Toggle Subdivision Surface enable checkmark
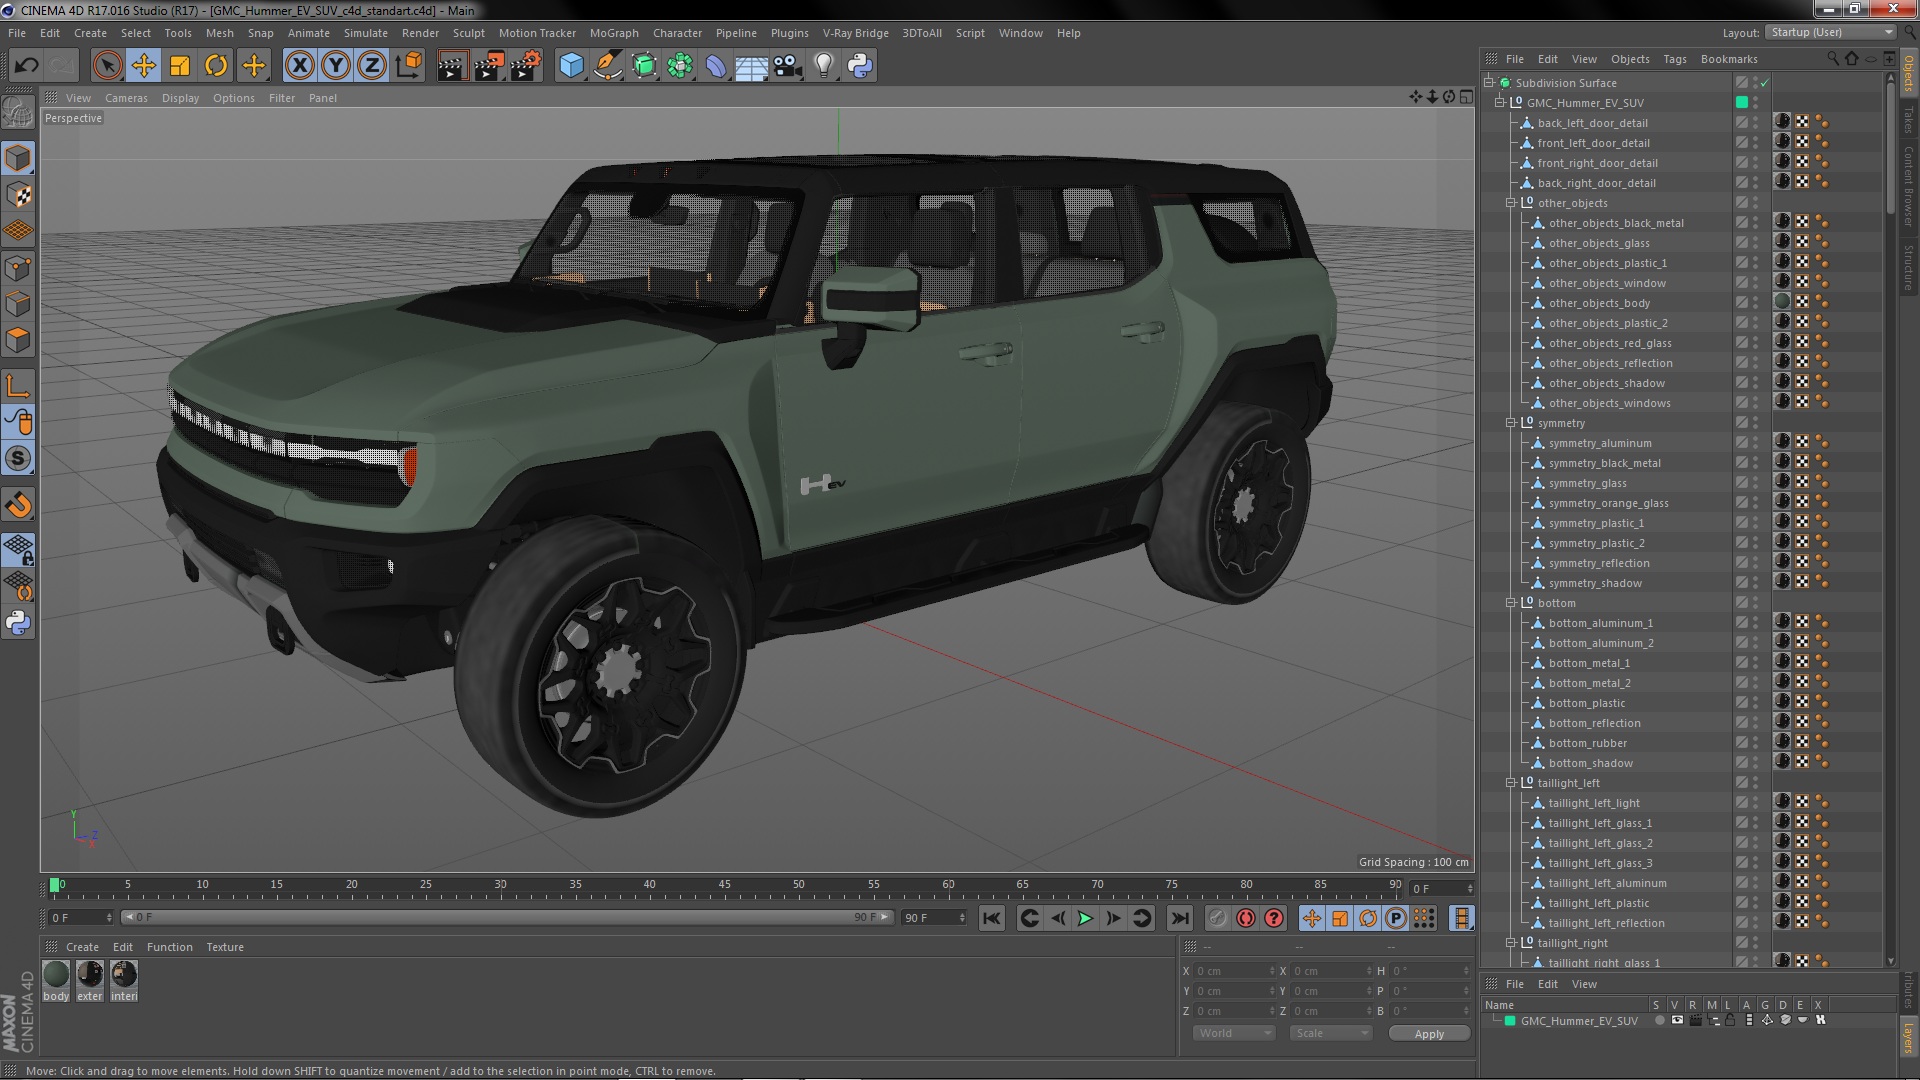1920x1080 pixels. (1765, 83)
